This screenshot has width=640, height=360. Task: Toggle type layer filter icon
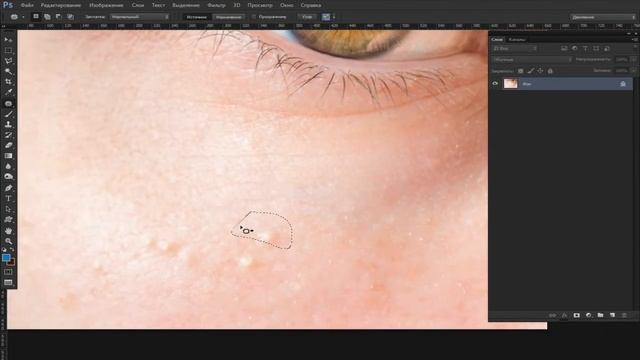pos(585,49)
